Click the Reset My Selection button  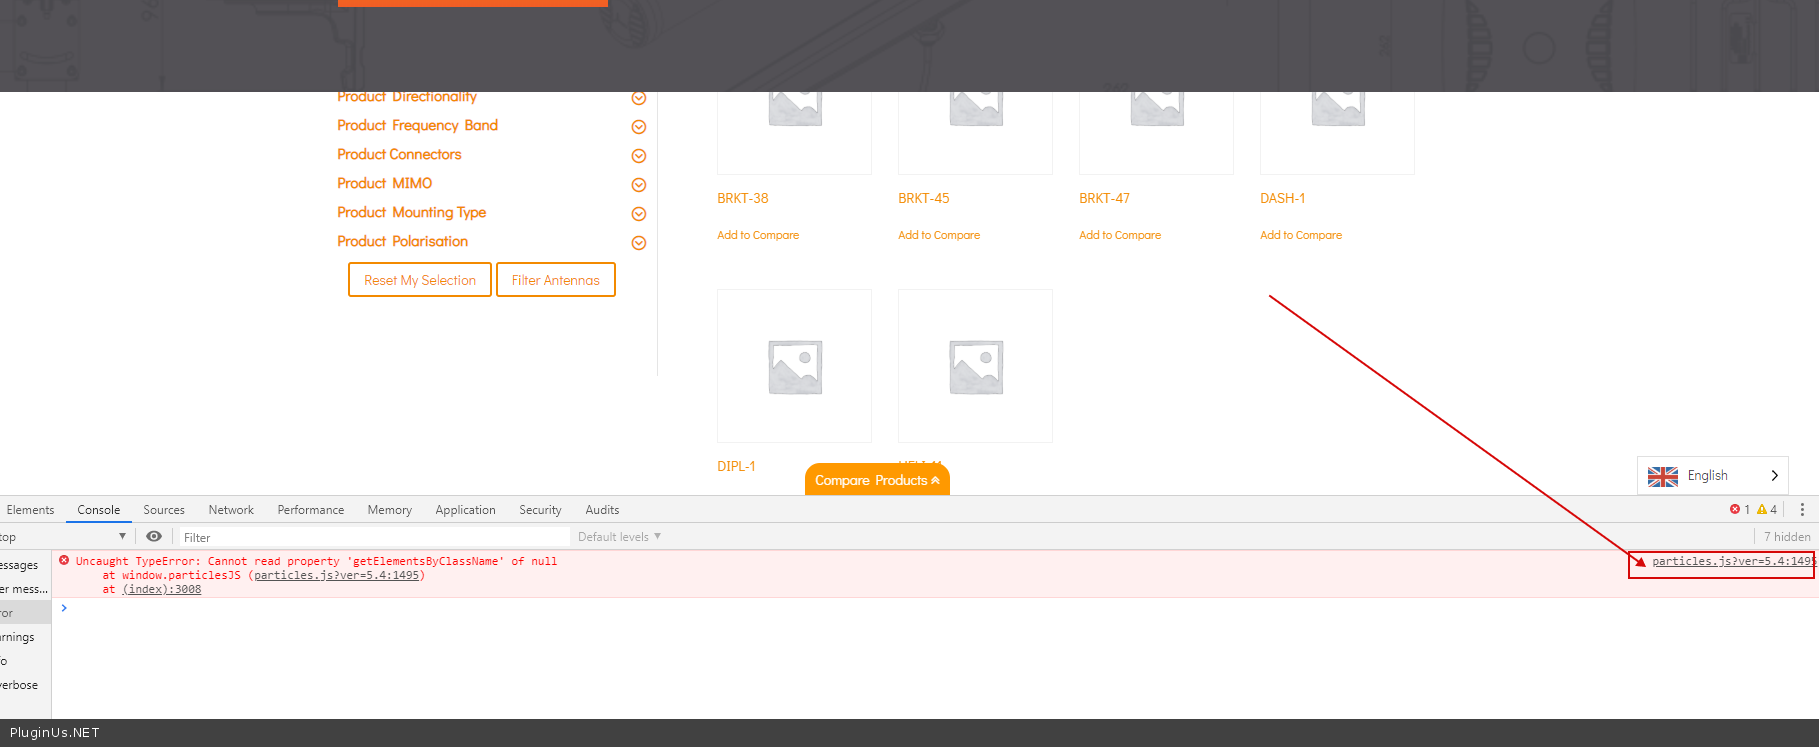[420, 280]
